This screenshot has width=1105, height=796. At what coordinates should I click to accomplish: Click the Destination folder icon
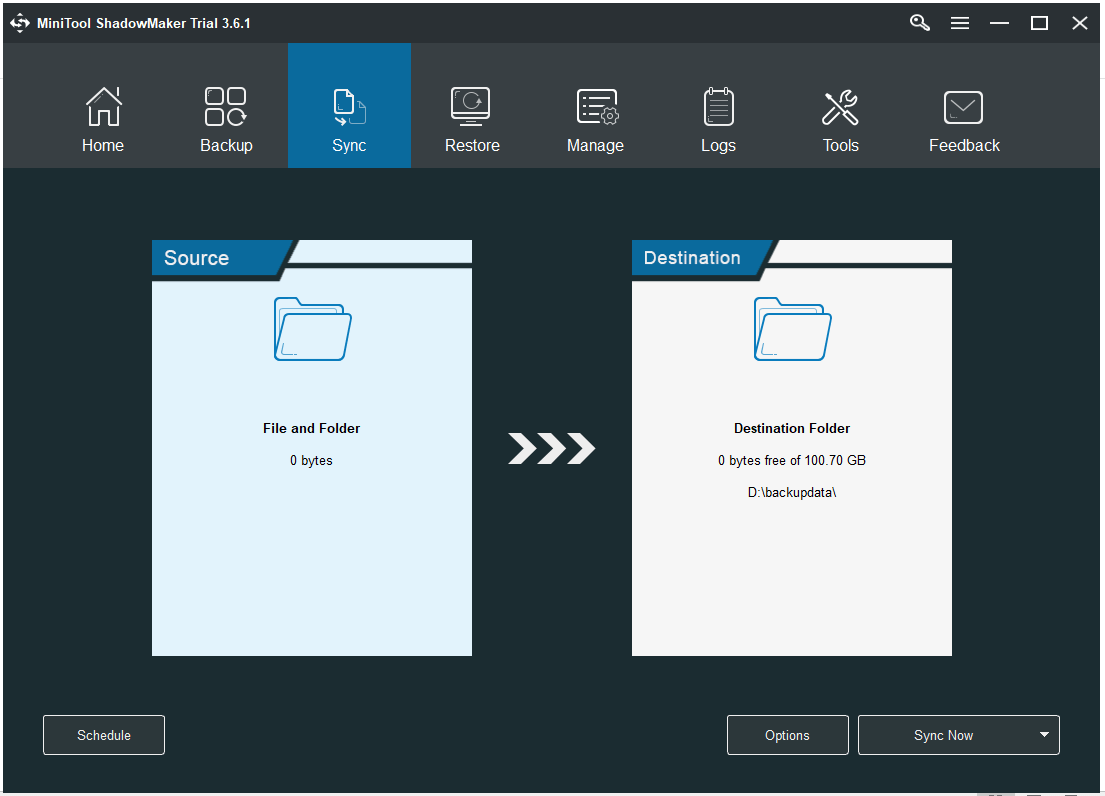coord(791,330)
